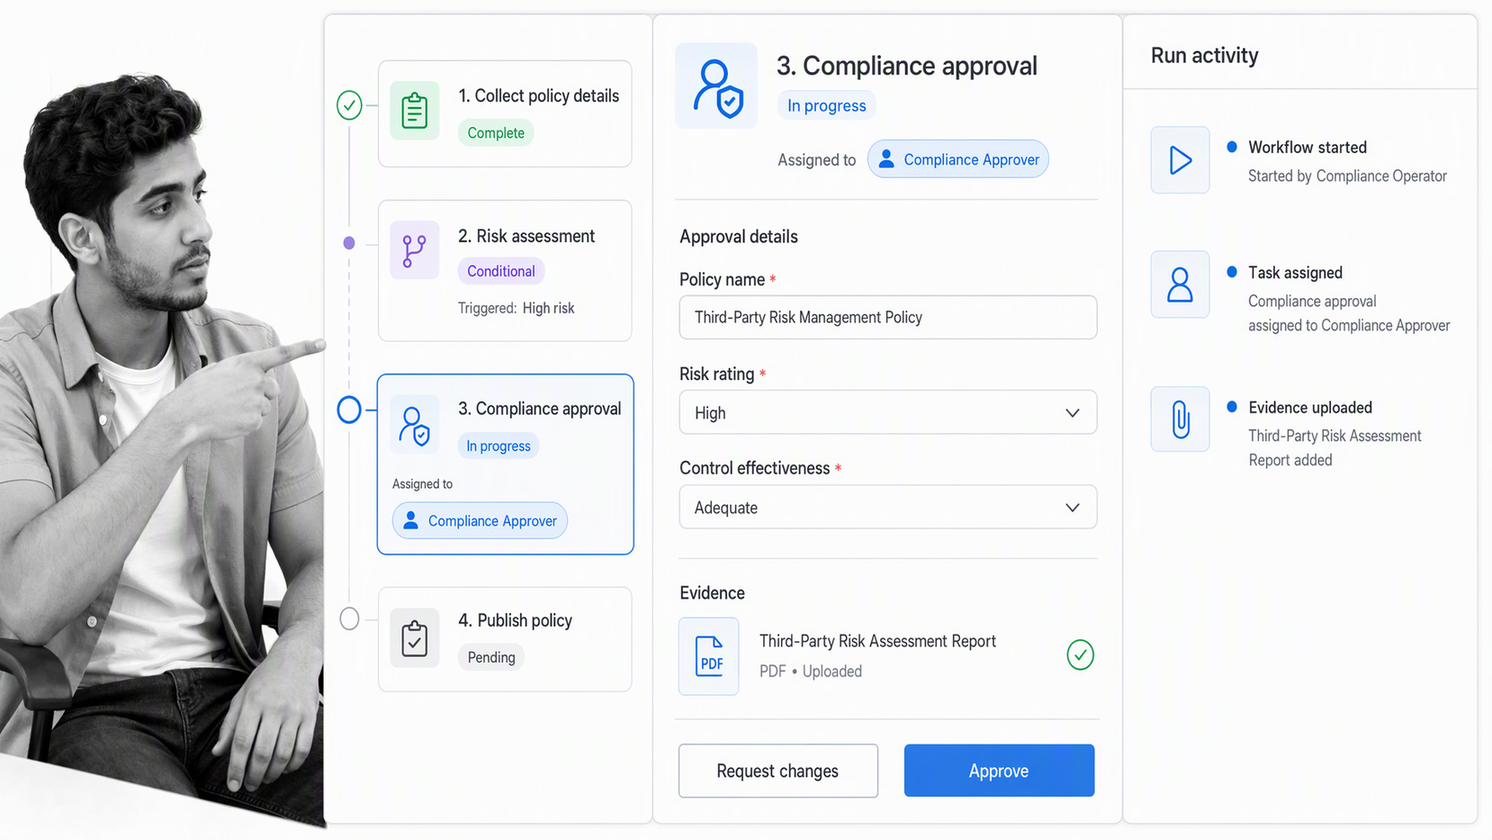The image size is (1492, 840).
Task: Open the Control effectiveness dropdown showing Adequate
Action: click(888, 507)
